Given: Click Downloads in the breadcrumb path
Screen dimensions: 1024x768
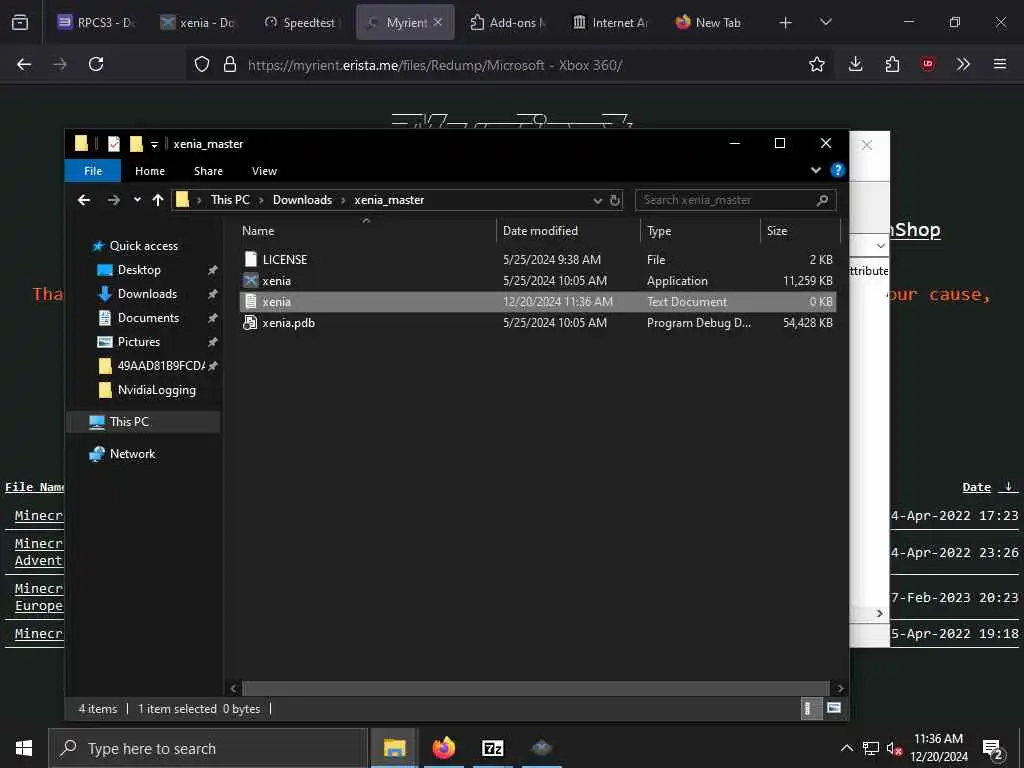Looking at the screenshot, I should point(302,200).
